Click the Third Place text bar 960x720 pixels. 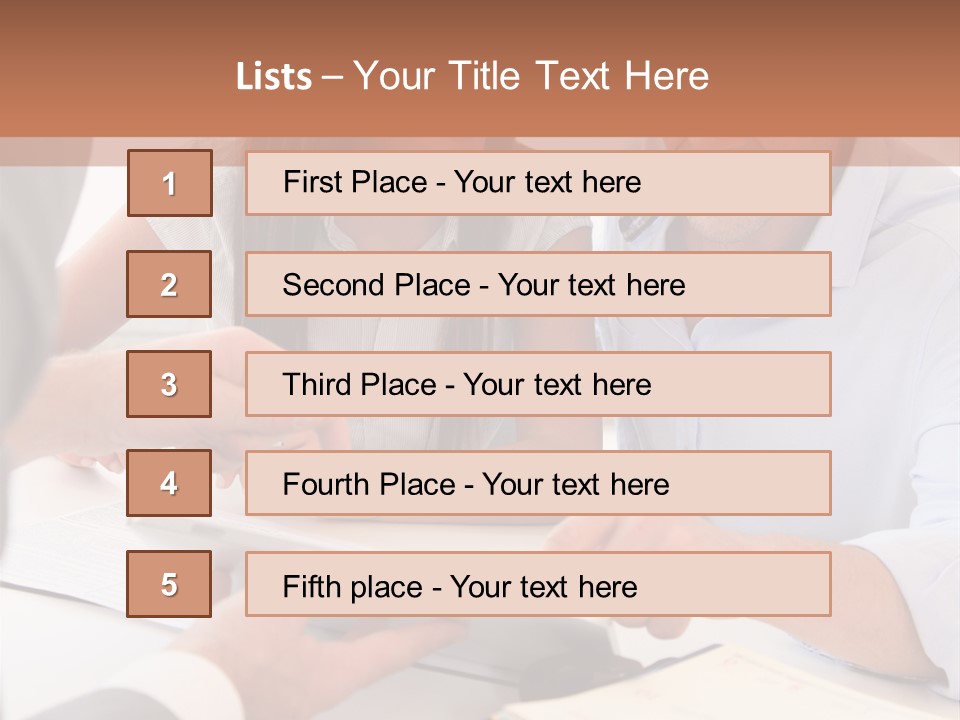point(538,384)
